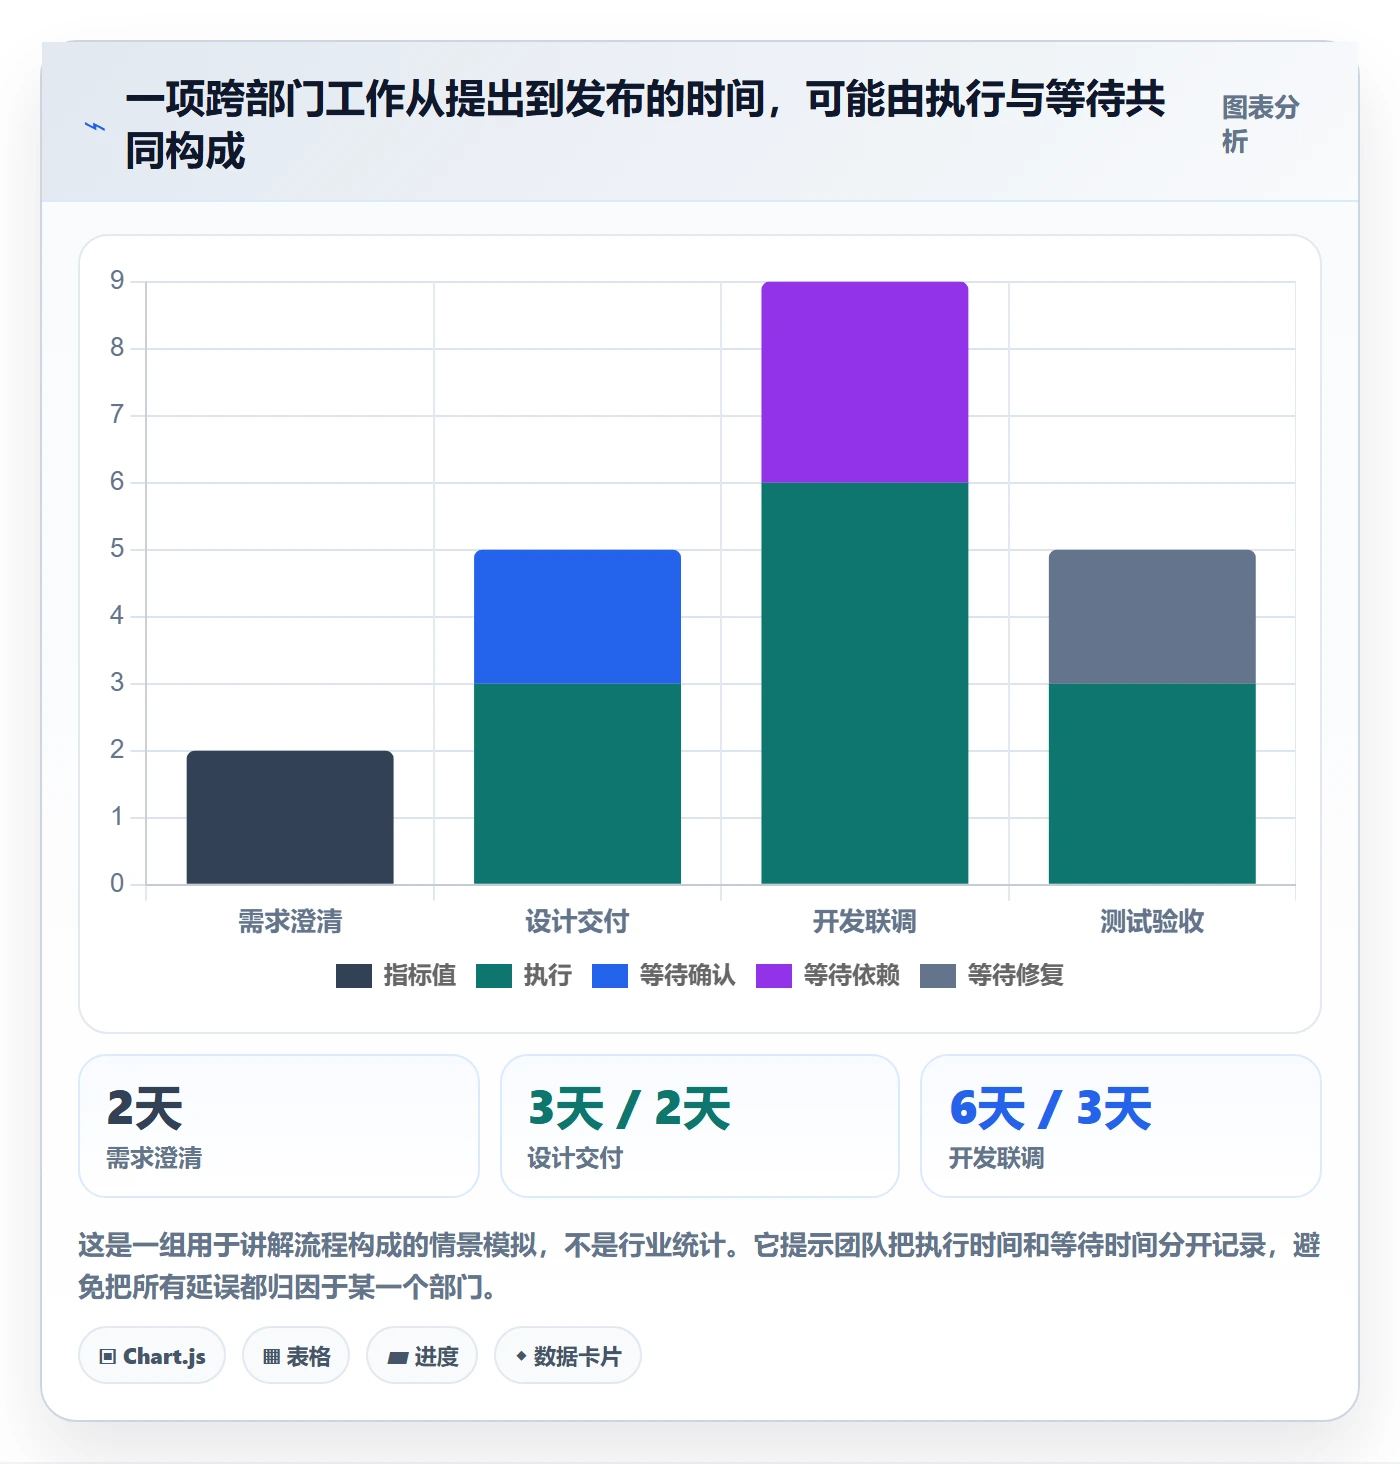Toggle the 等待修复 legend series

tap(992, 975)
